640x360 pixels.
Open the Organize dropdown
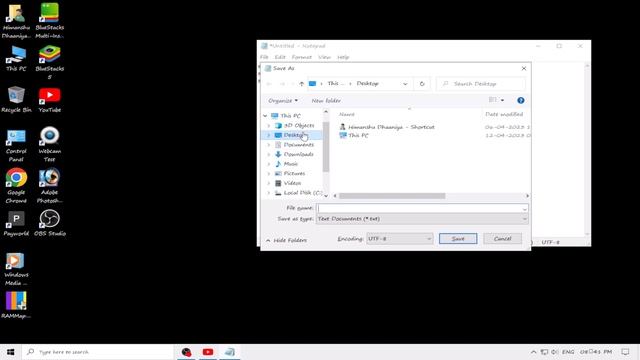pos(283,100)
